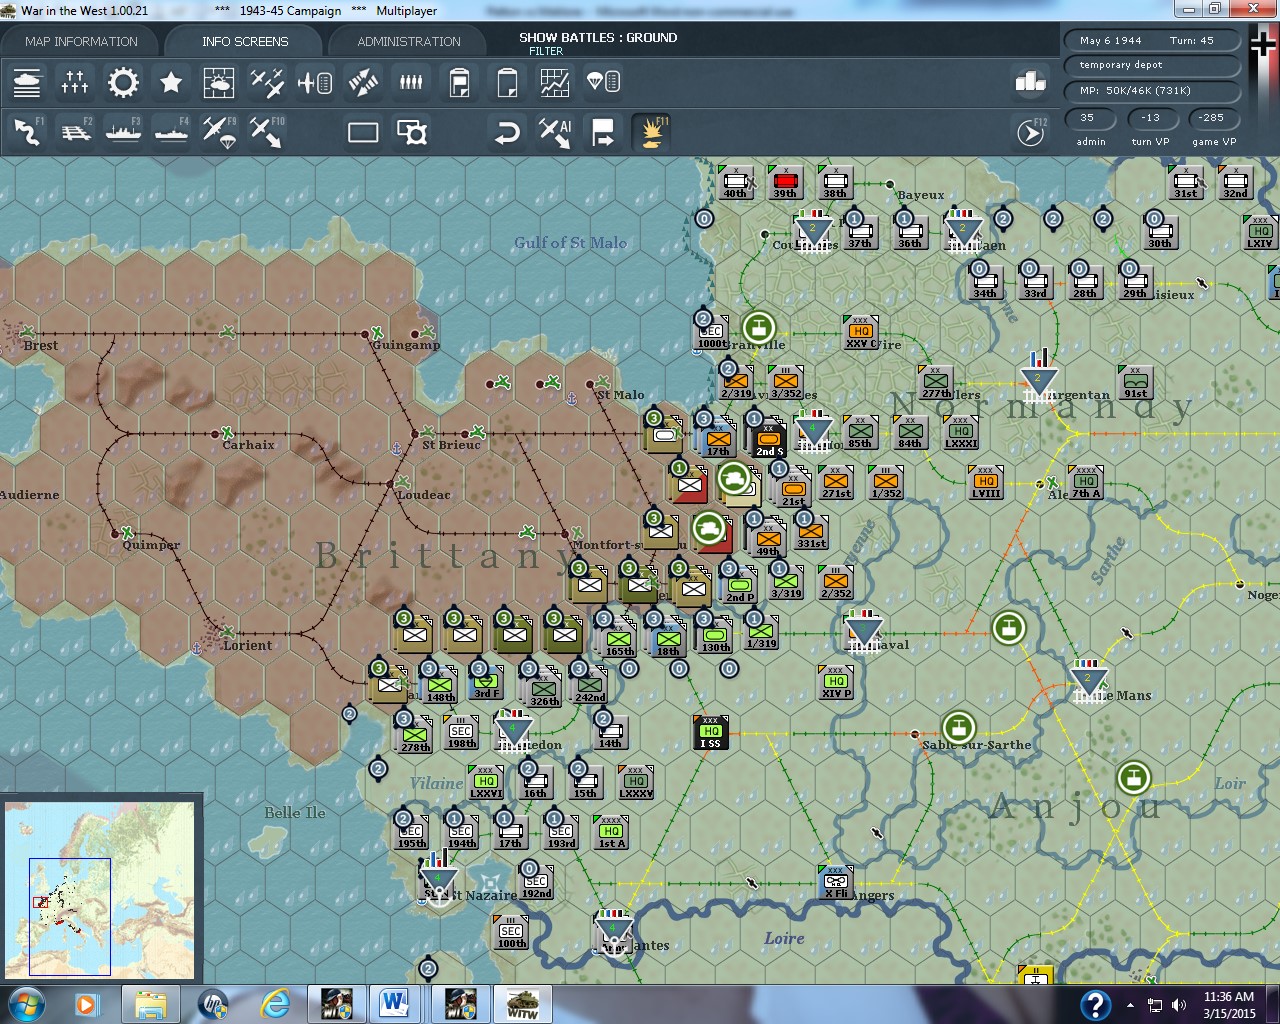Open the weather map icon
The width and height of the screenshot is (1280, 1024).
tap(219, 82)
